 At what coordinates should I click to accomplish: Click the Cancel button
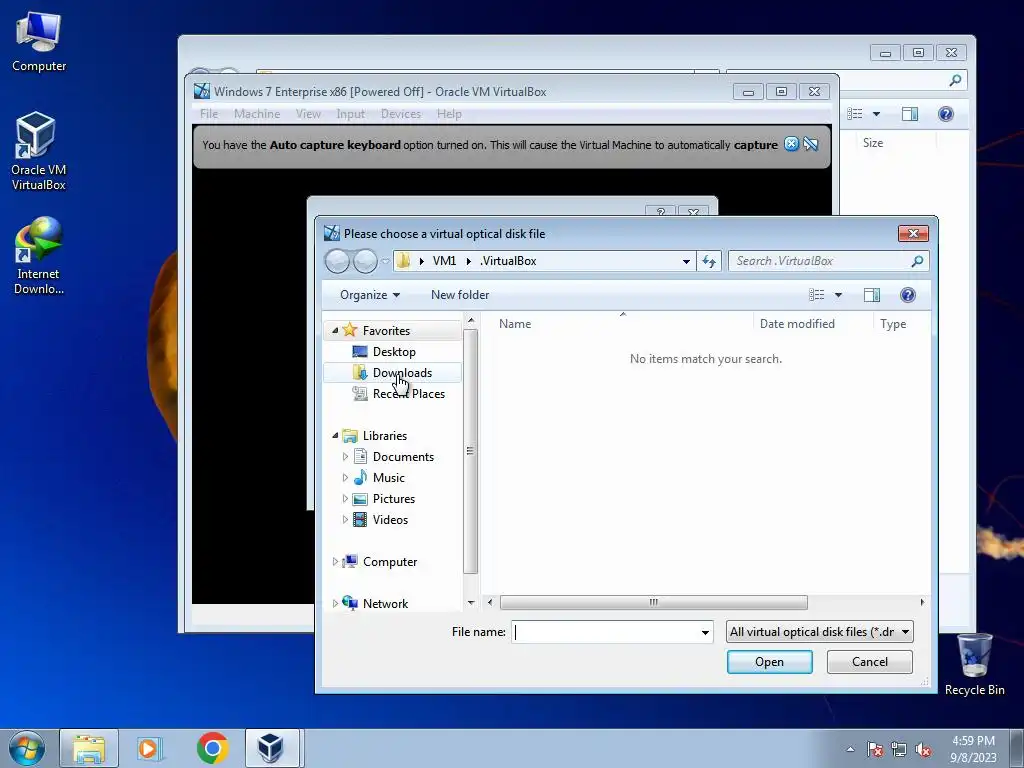click(870, 662)
